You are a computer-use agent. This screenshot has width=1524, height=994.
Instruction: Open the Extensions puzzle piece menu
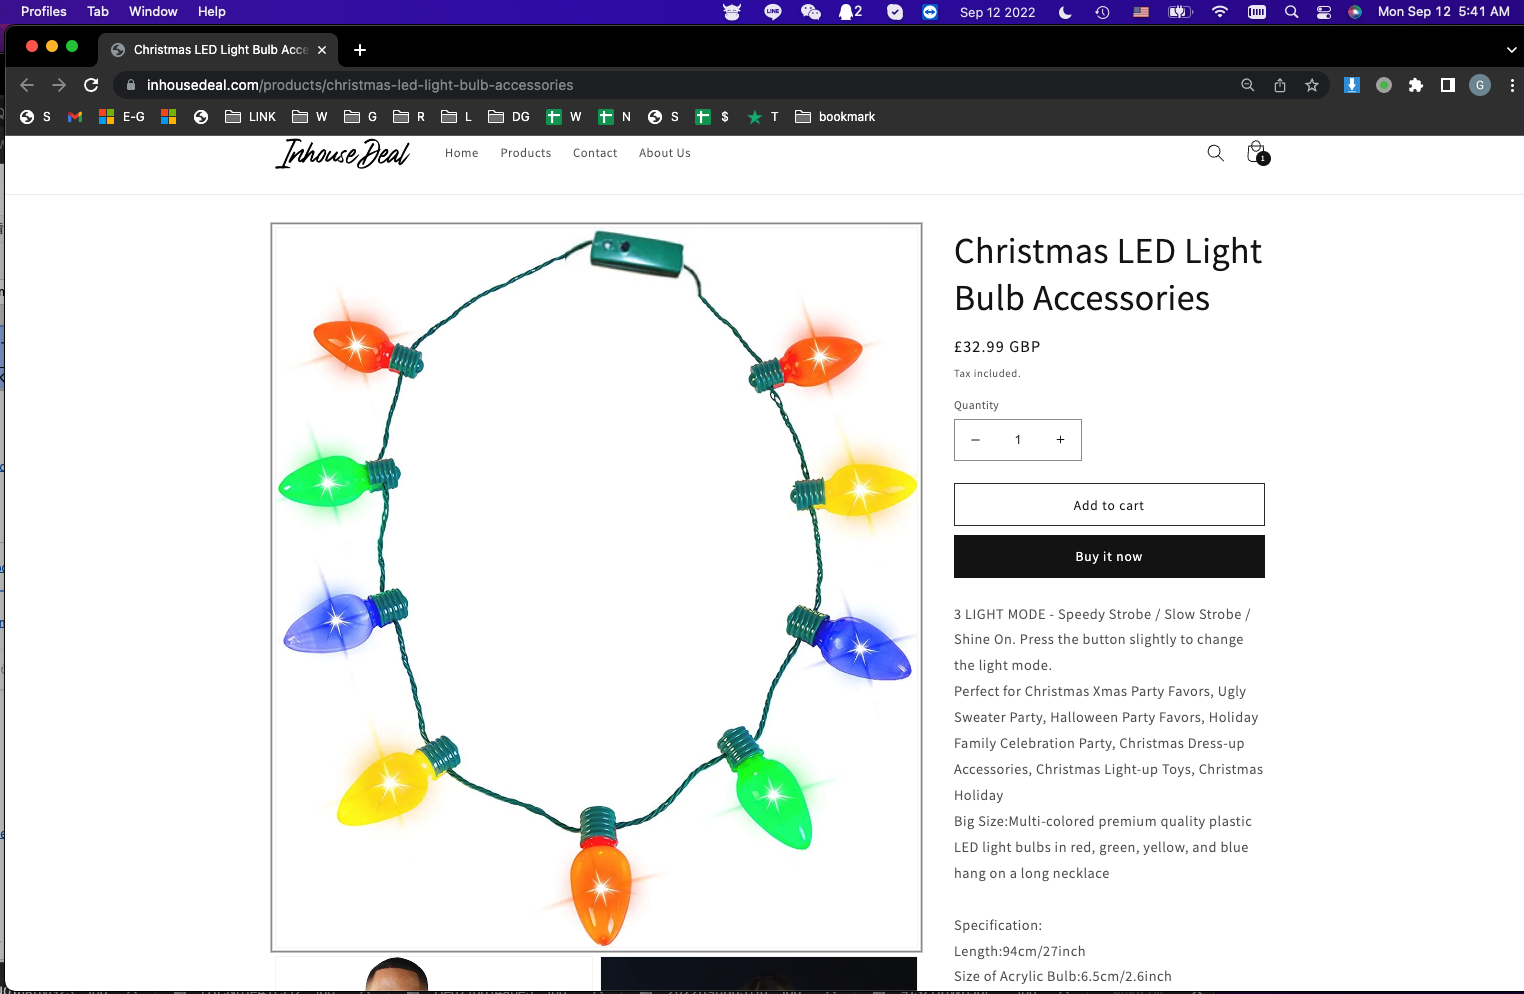click(1416, 85)
